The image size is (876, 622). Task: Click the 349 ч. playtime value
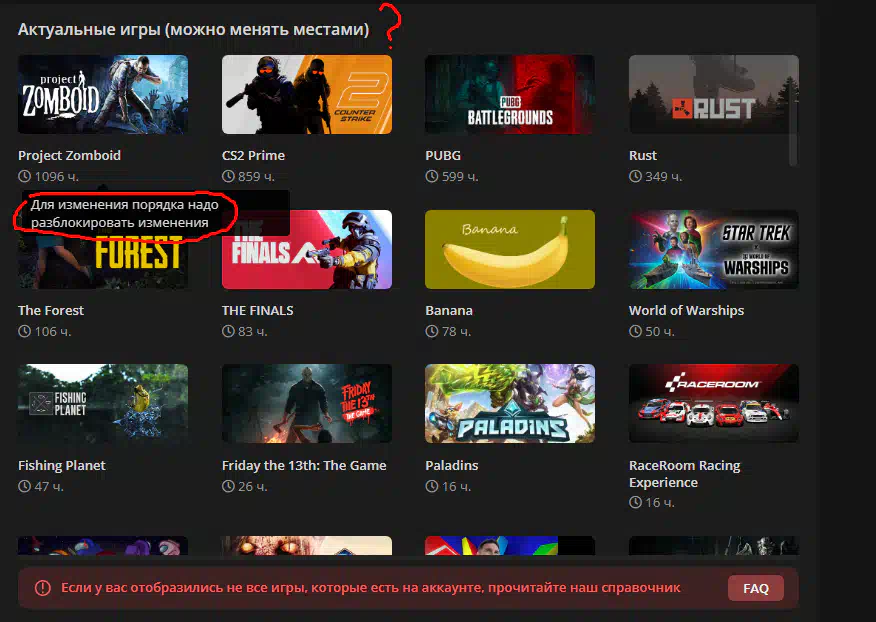pos(664,177)
